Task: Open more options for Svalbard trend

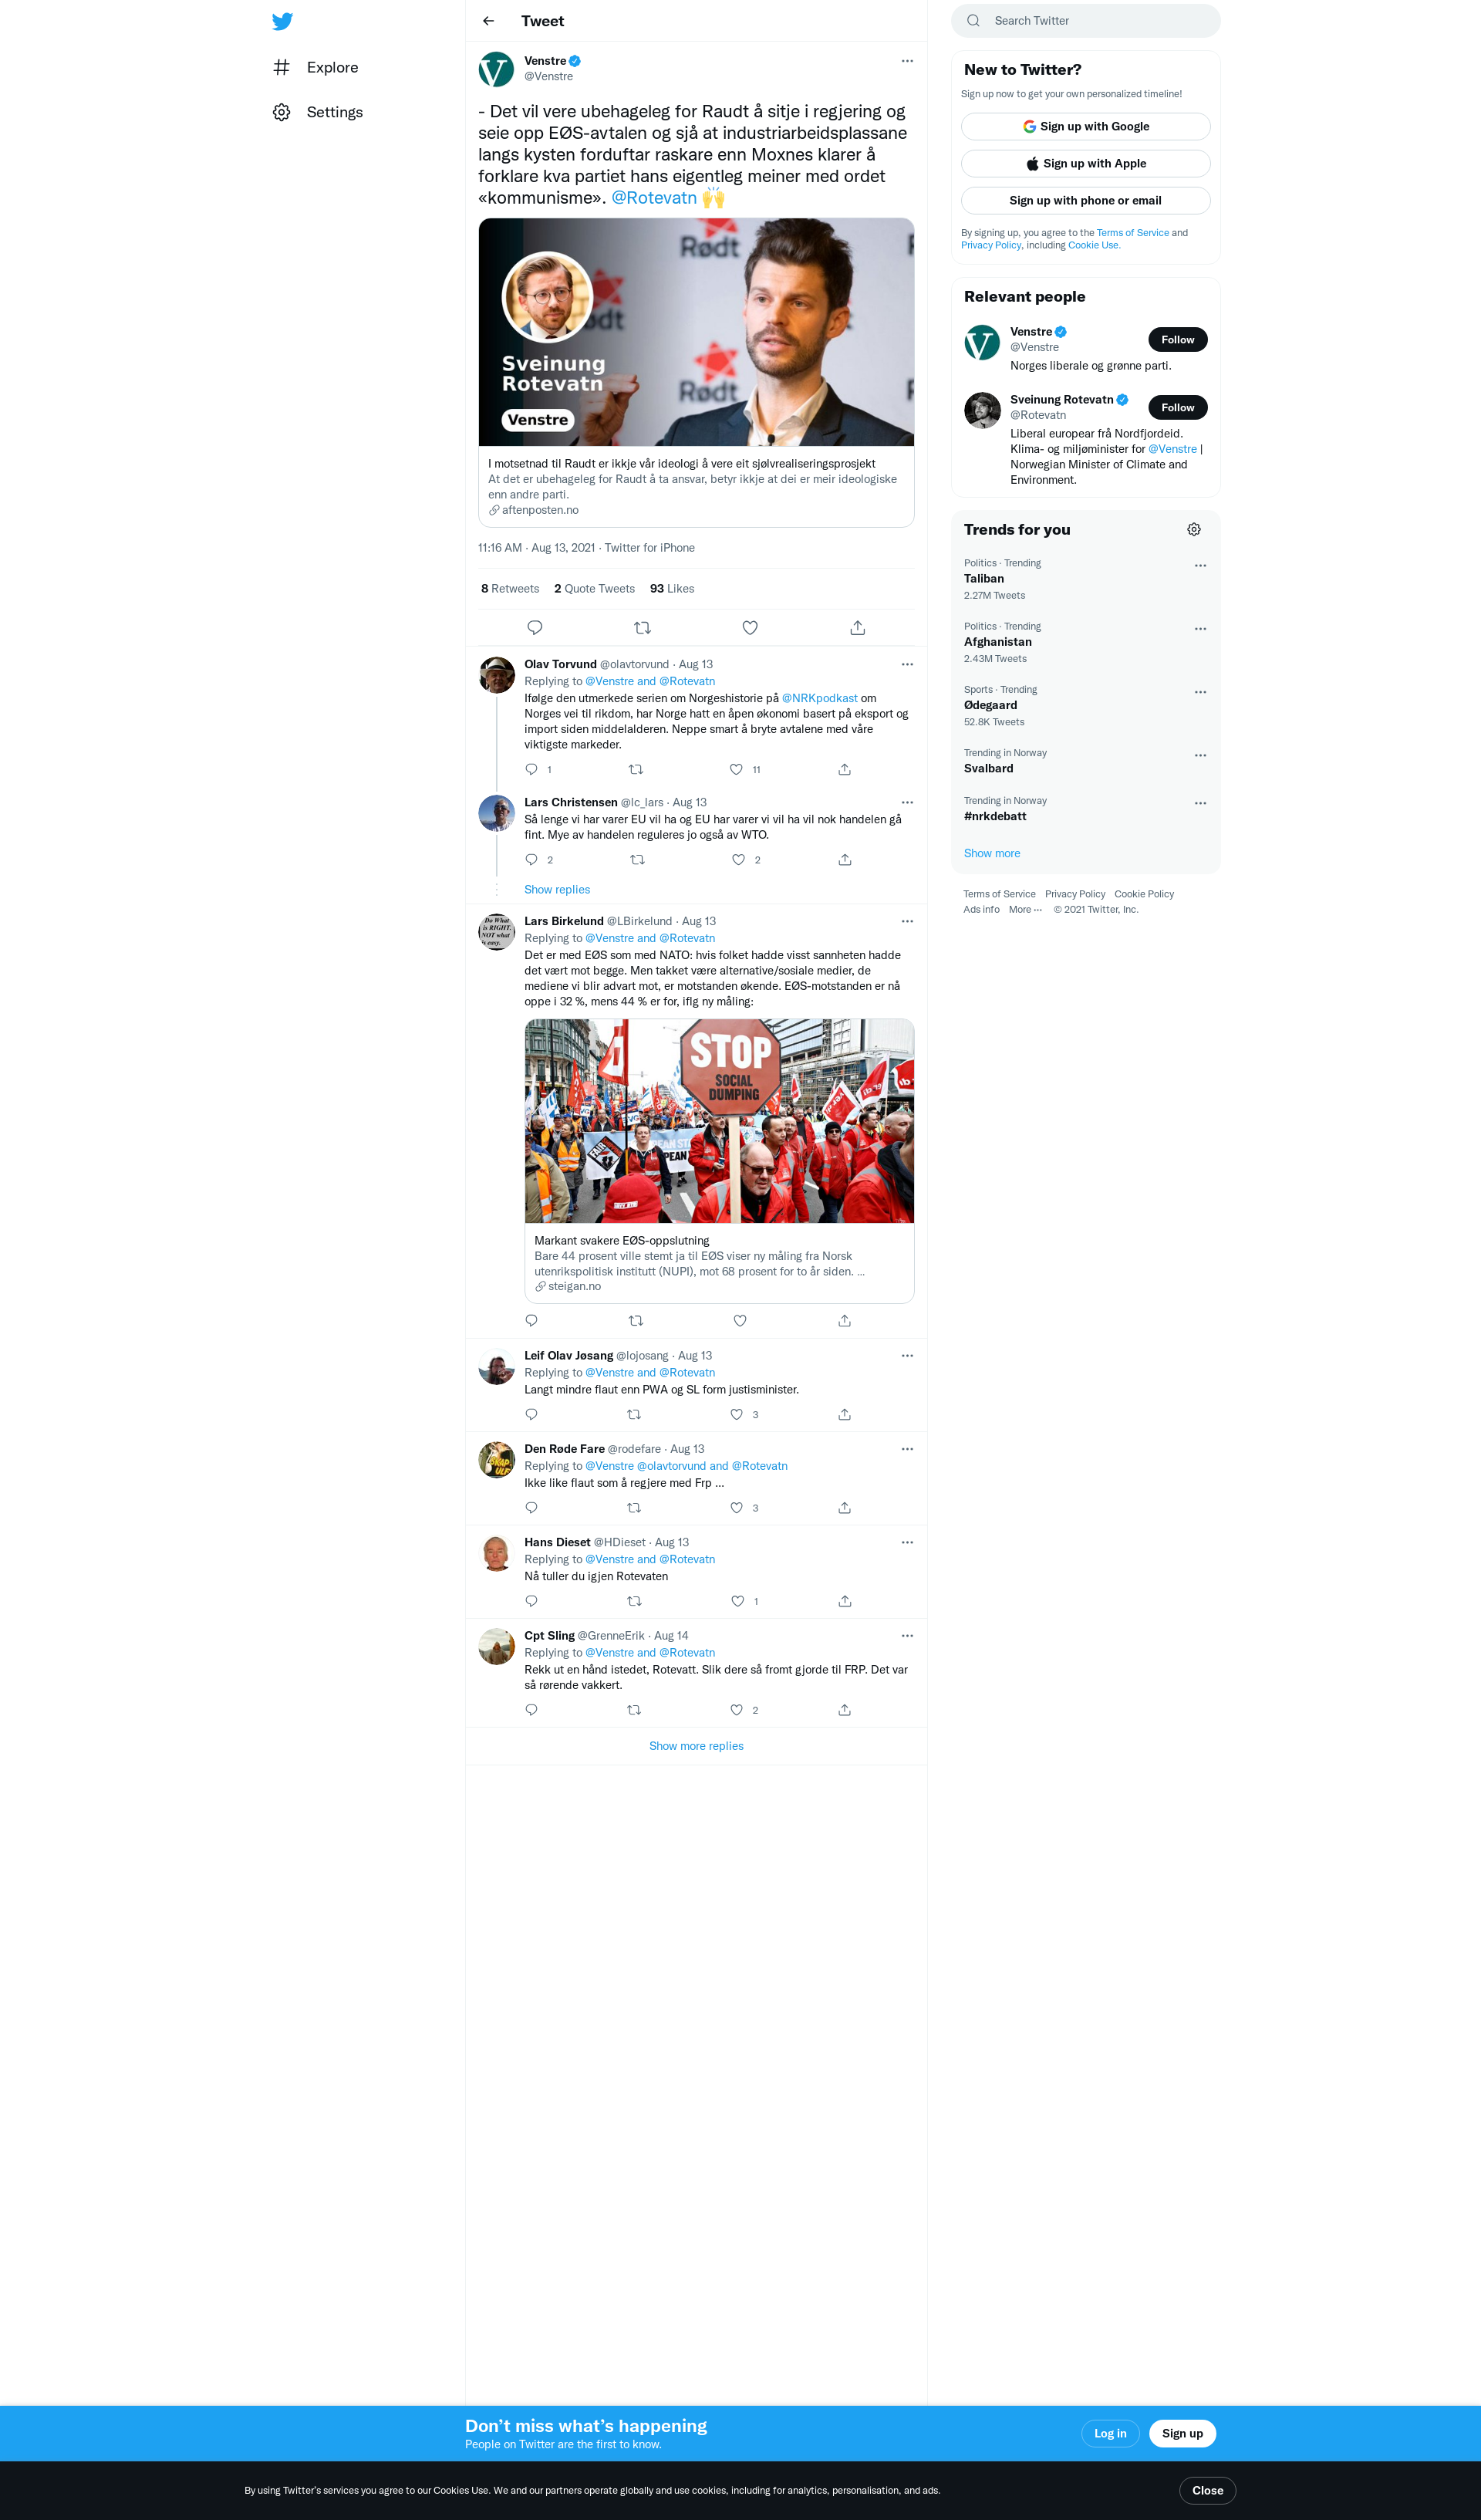Action: (1200, 755)
